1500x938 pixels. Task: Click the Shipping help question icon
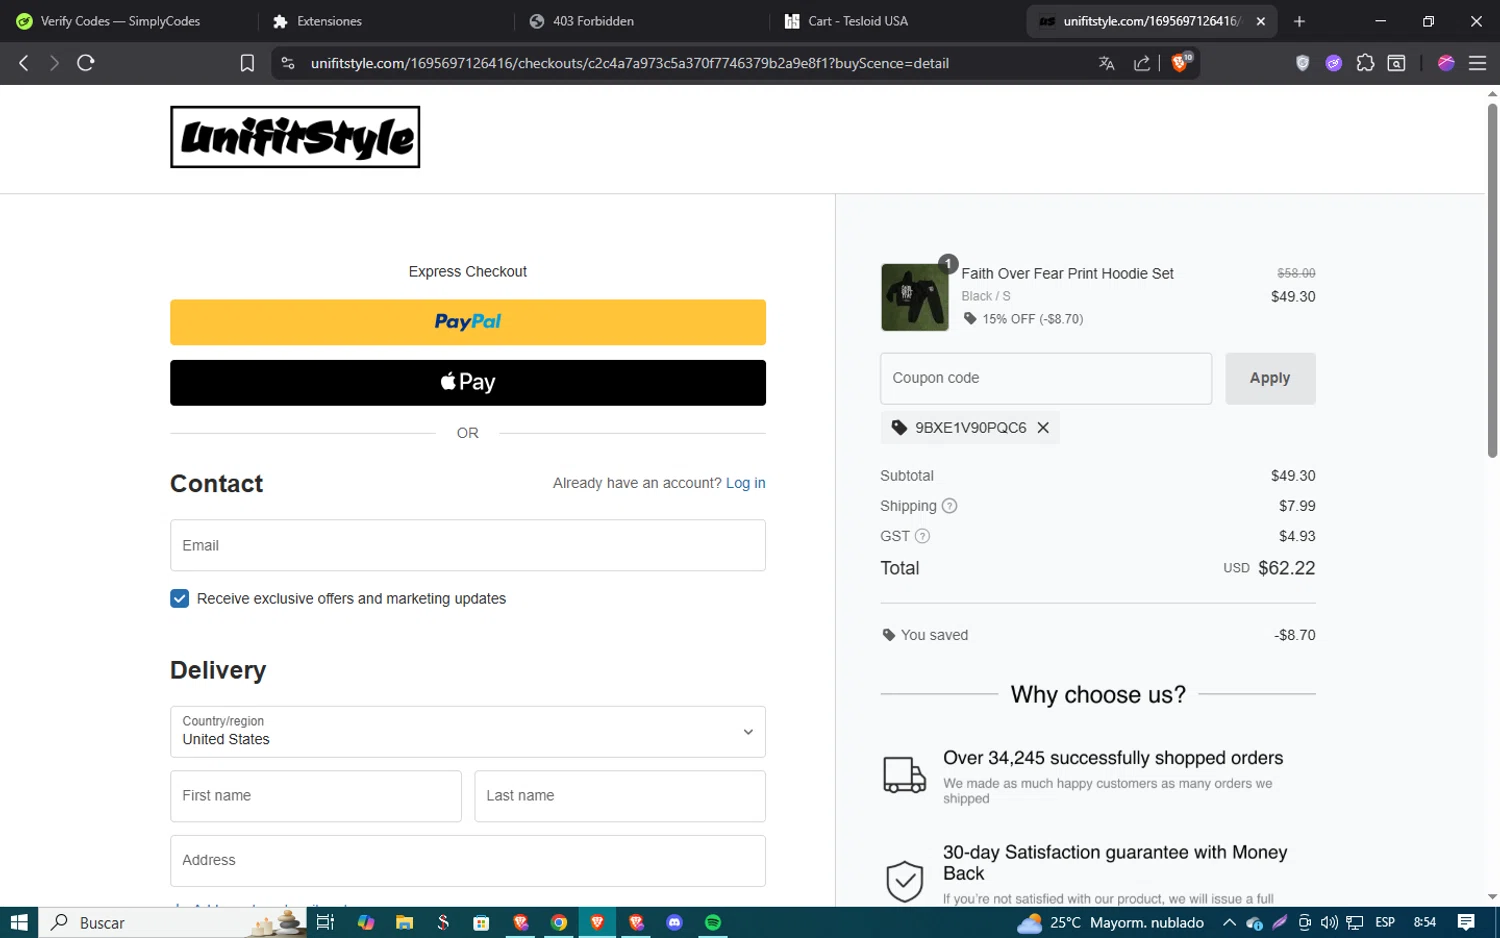(x=950, y=506)
